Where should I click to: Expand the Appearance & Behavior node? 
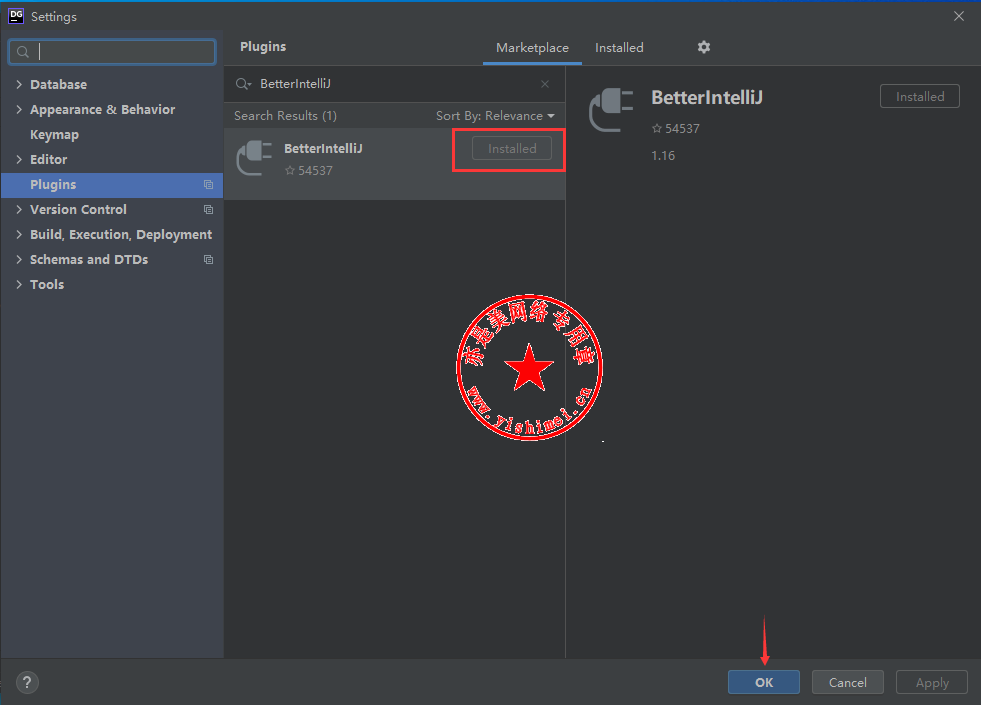point(19,109)
